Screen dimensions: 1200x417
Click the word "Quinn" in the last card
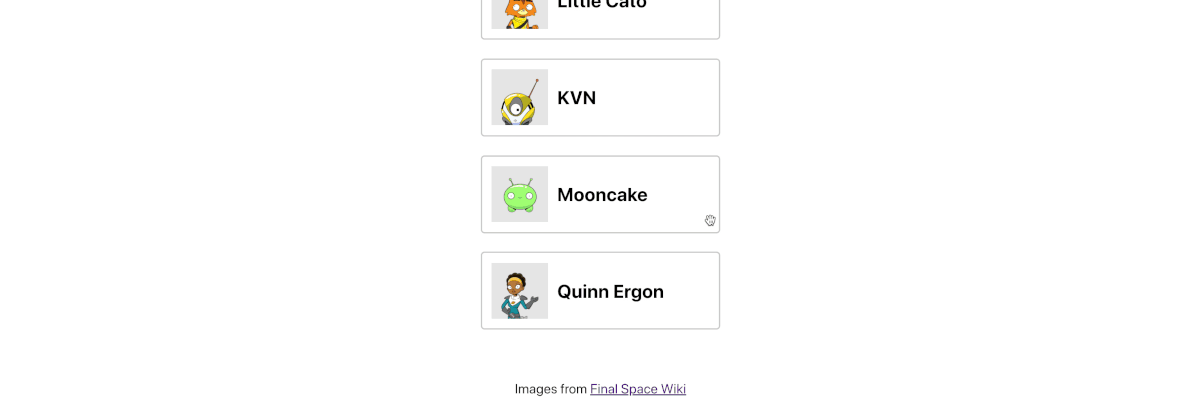[582, 292]
